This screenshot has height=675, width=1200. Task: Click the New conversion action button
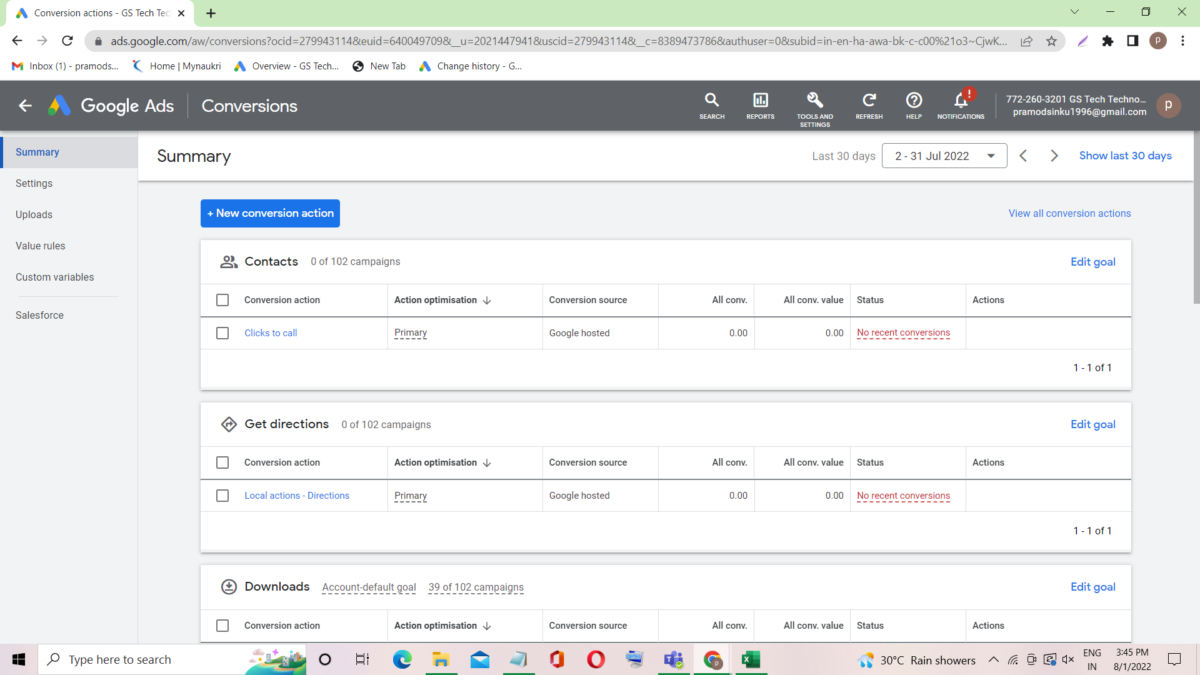coord(270,213)
